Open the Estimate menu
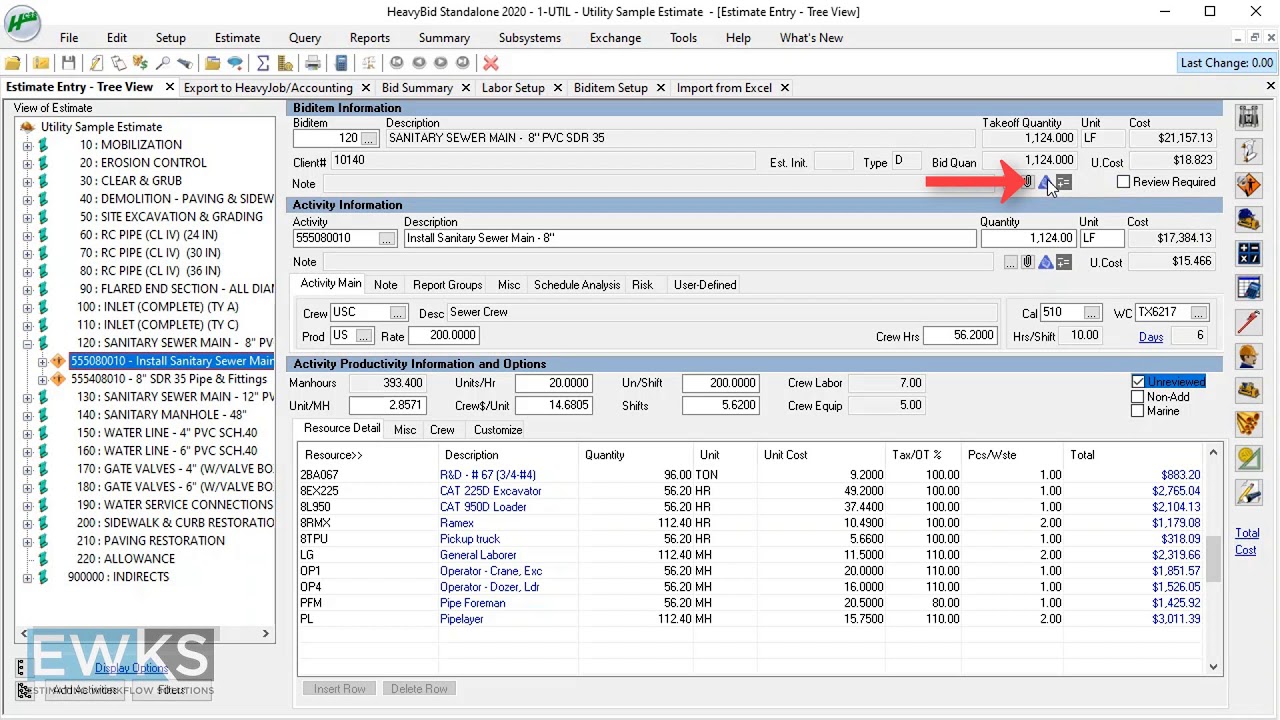Image resolution: width=1280 pixels, height=720 pixels. click(237, 38)
